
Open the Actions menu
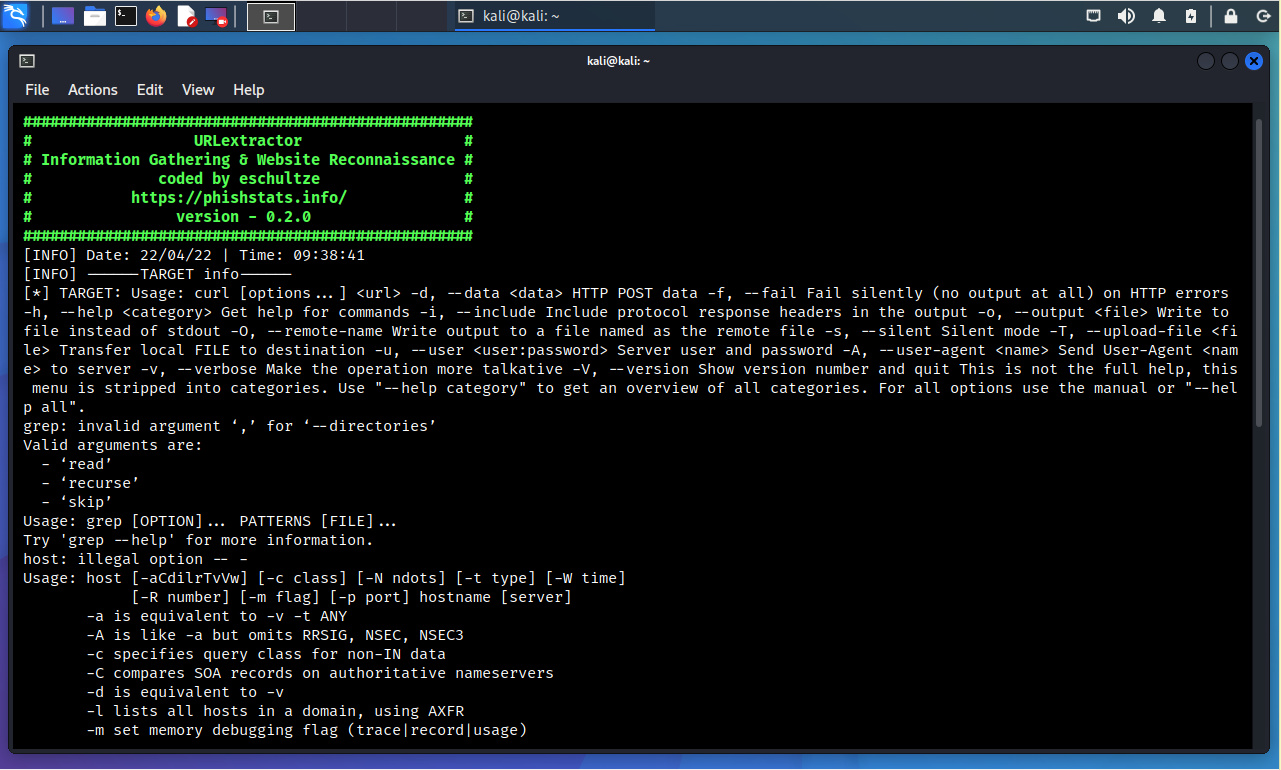point(93,90)
